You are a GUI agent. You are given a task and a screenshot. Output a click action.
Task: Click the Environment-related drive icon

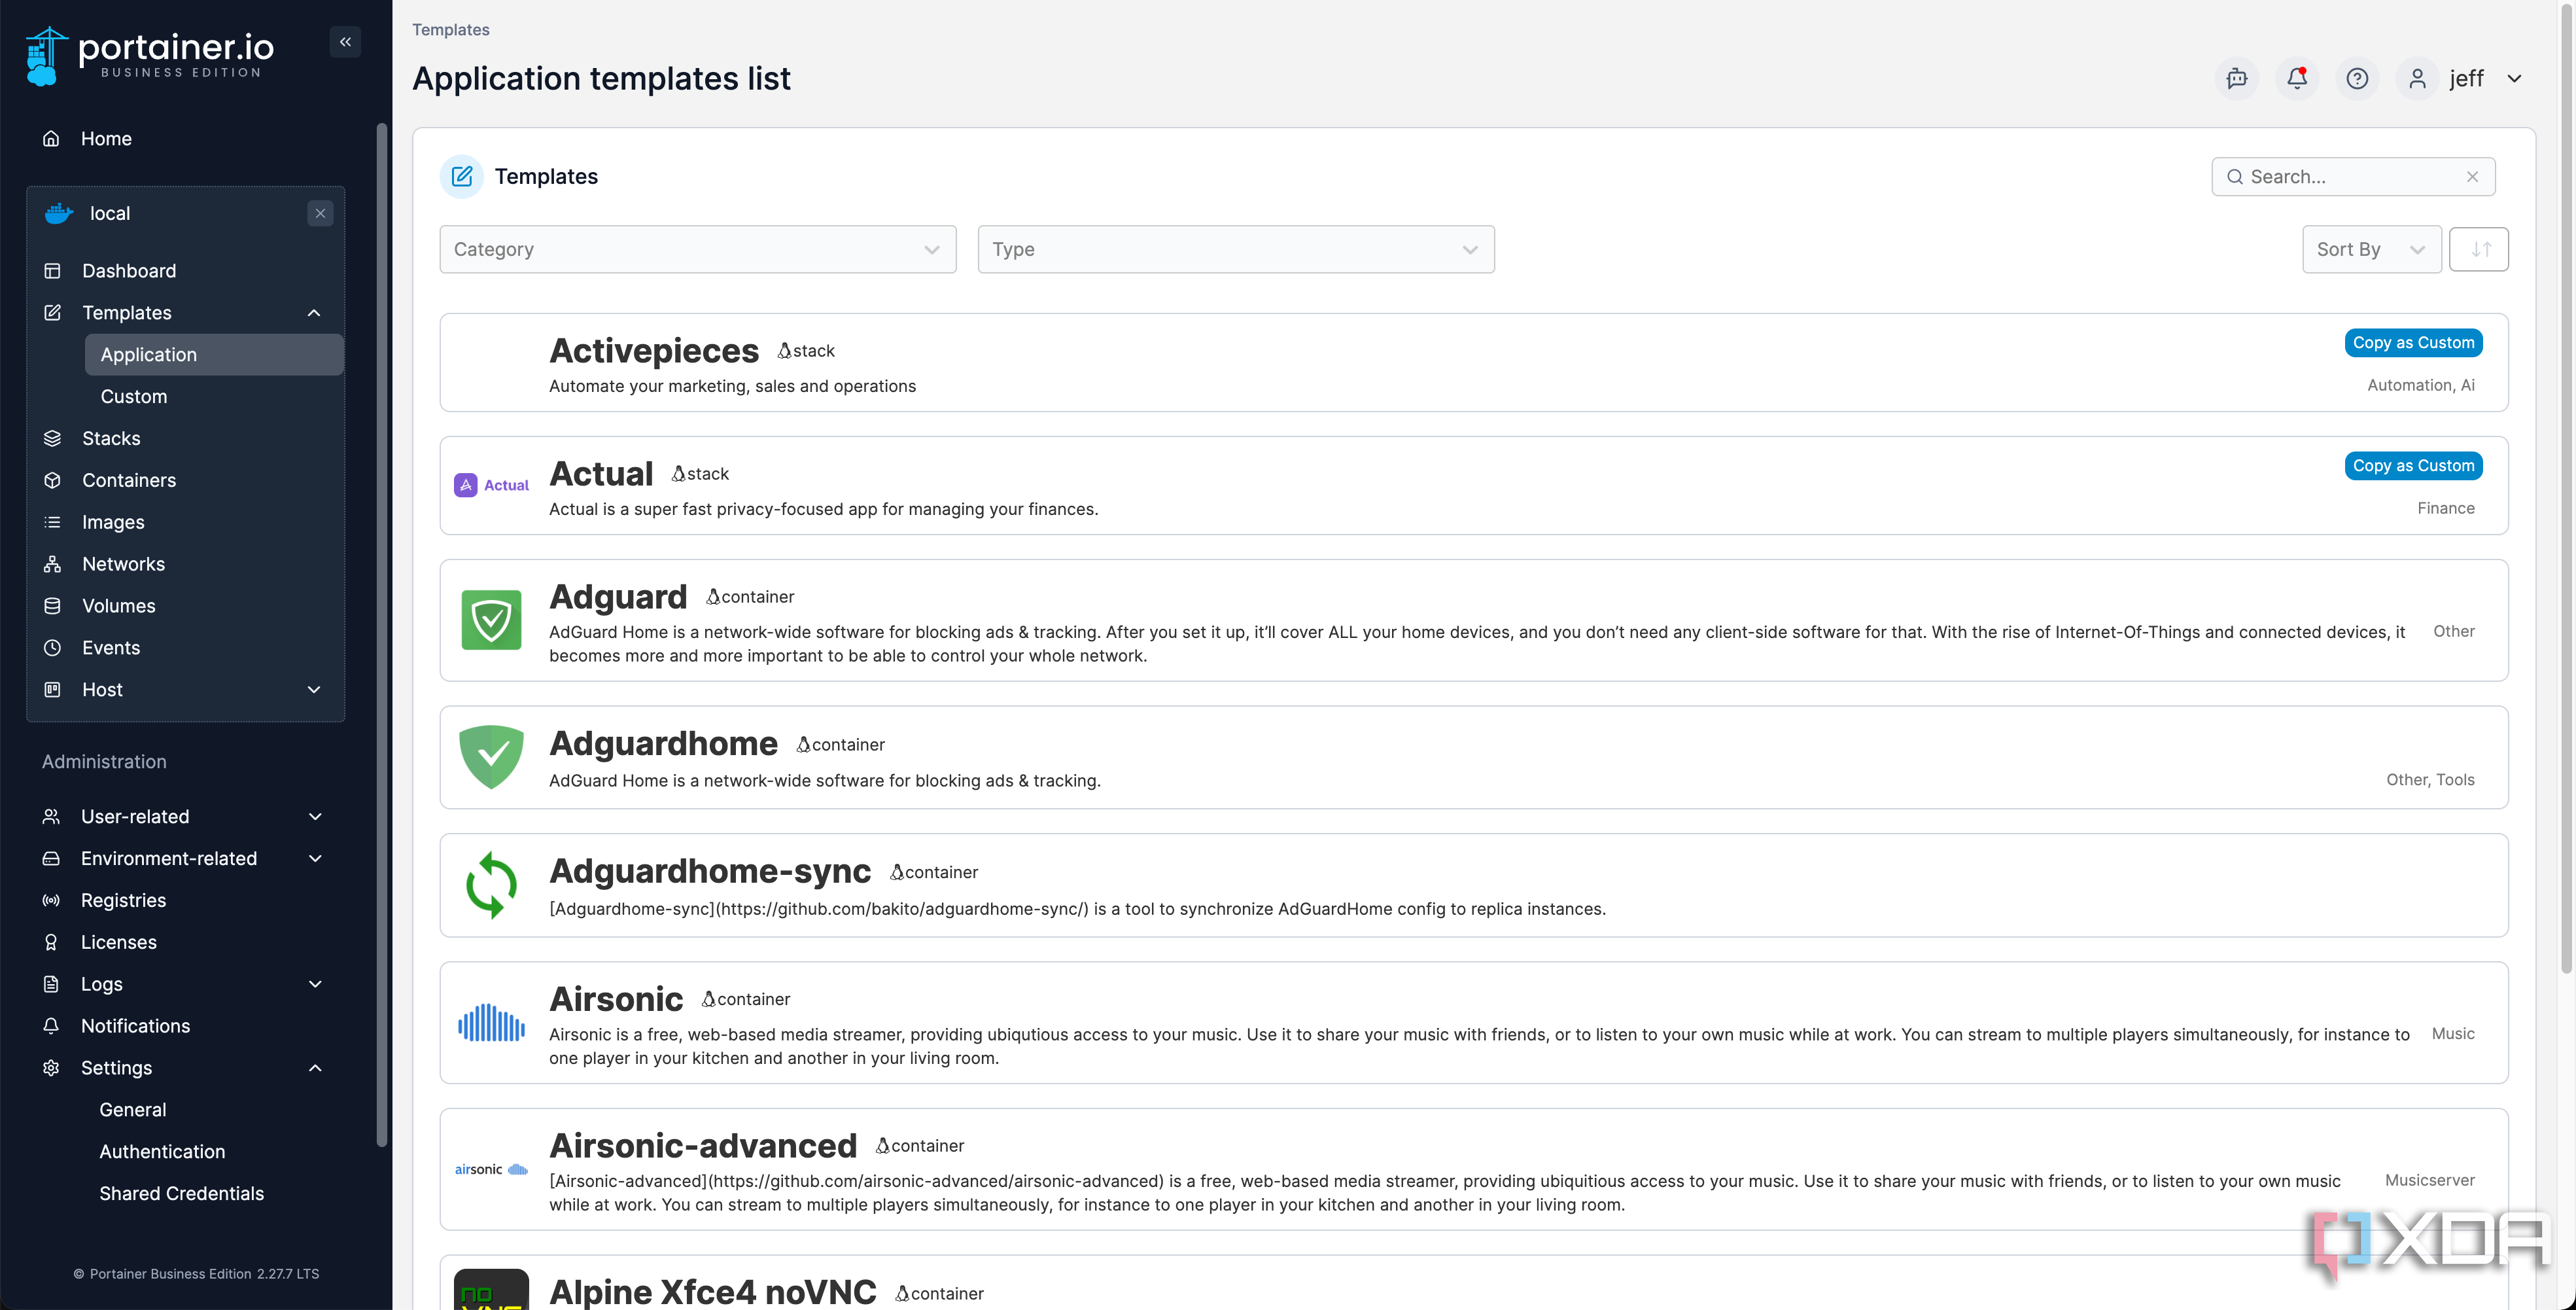click(x=51, y=858)
